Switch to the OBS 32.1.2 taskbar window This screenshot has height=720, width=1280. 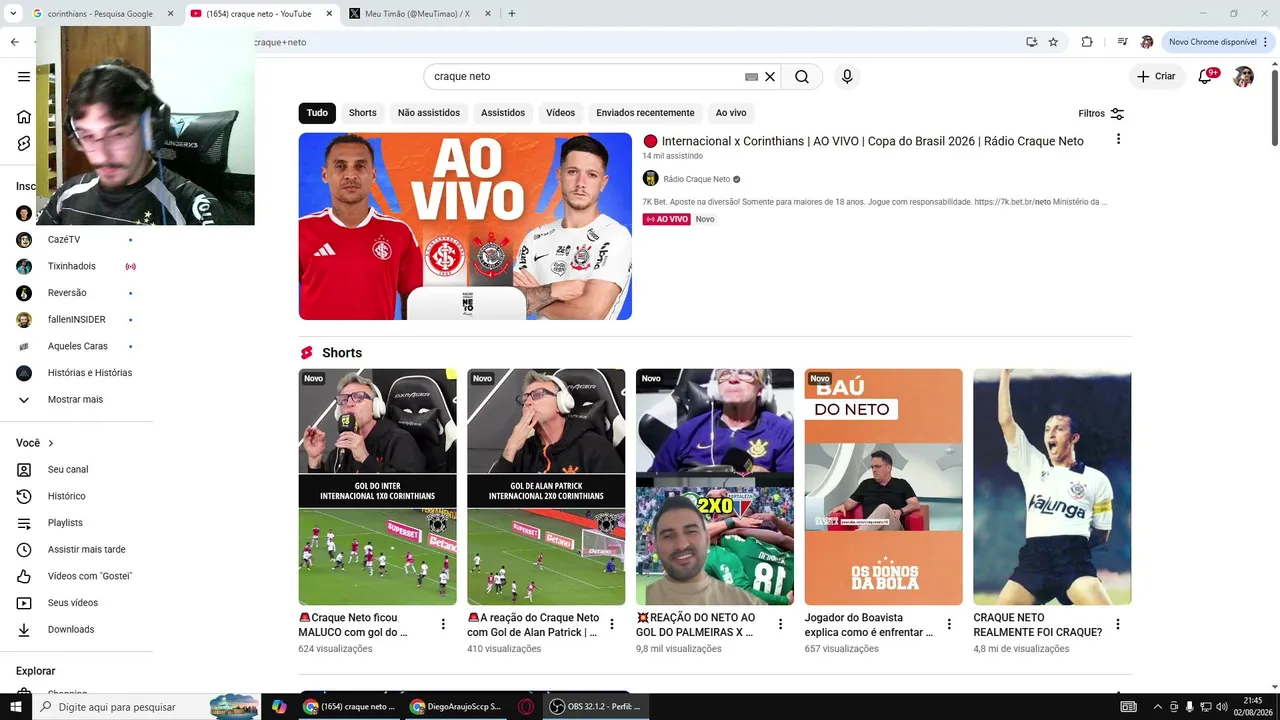point(596,707)
